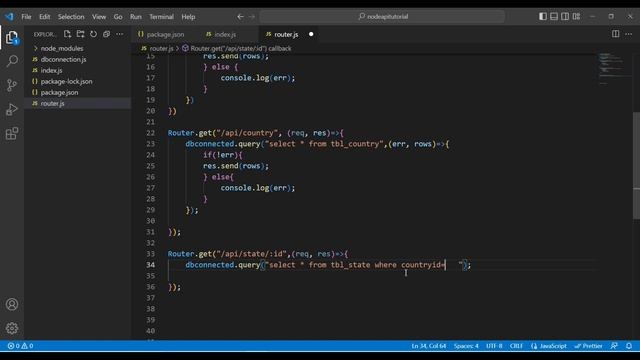Collapse all folders in Explorer
Screen dimensions: 640x360
pos(107,34)
